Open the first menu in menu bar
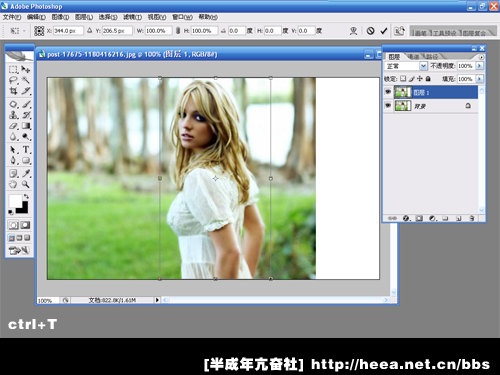500x375 pixels. click(12, 17)
